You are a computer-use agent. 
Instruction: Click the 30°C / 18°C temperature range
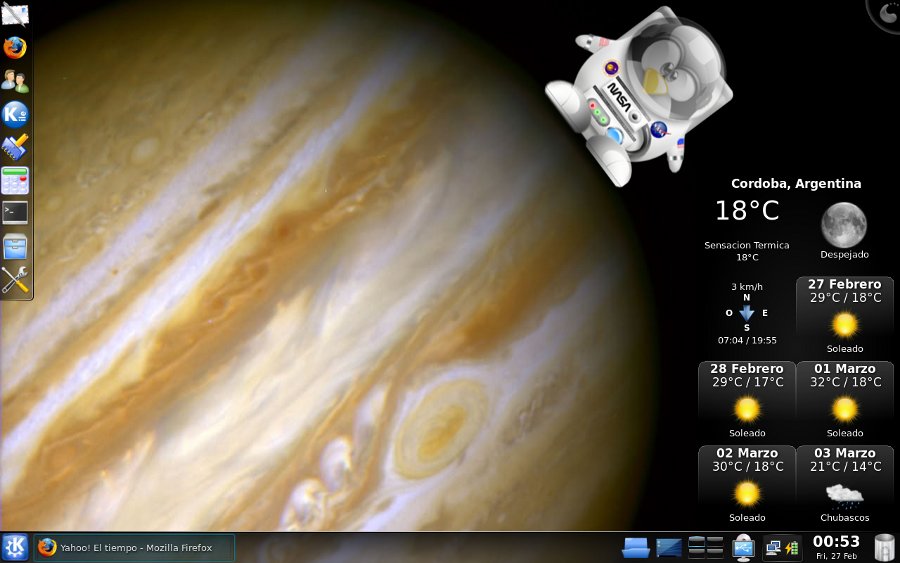pos(747,467)
